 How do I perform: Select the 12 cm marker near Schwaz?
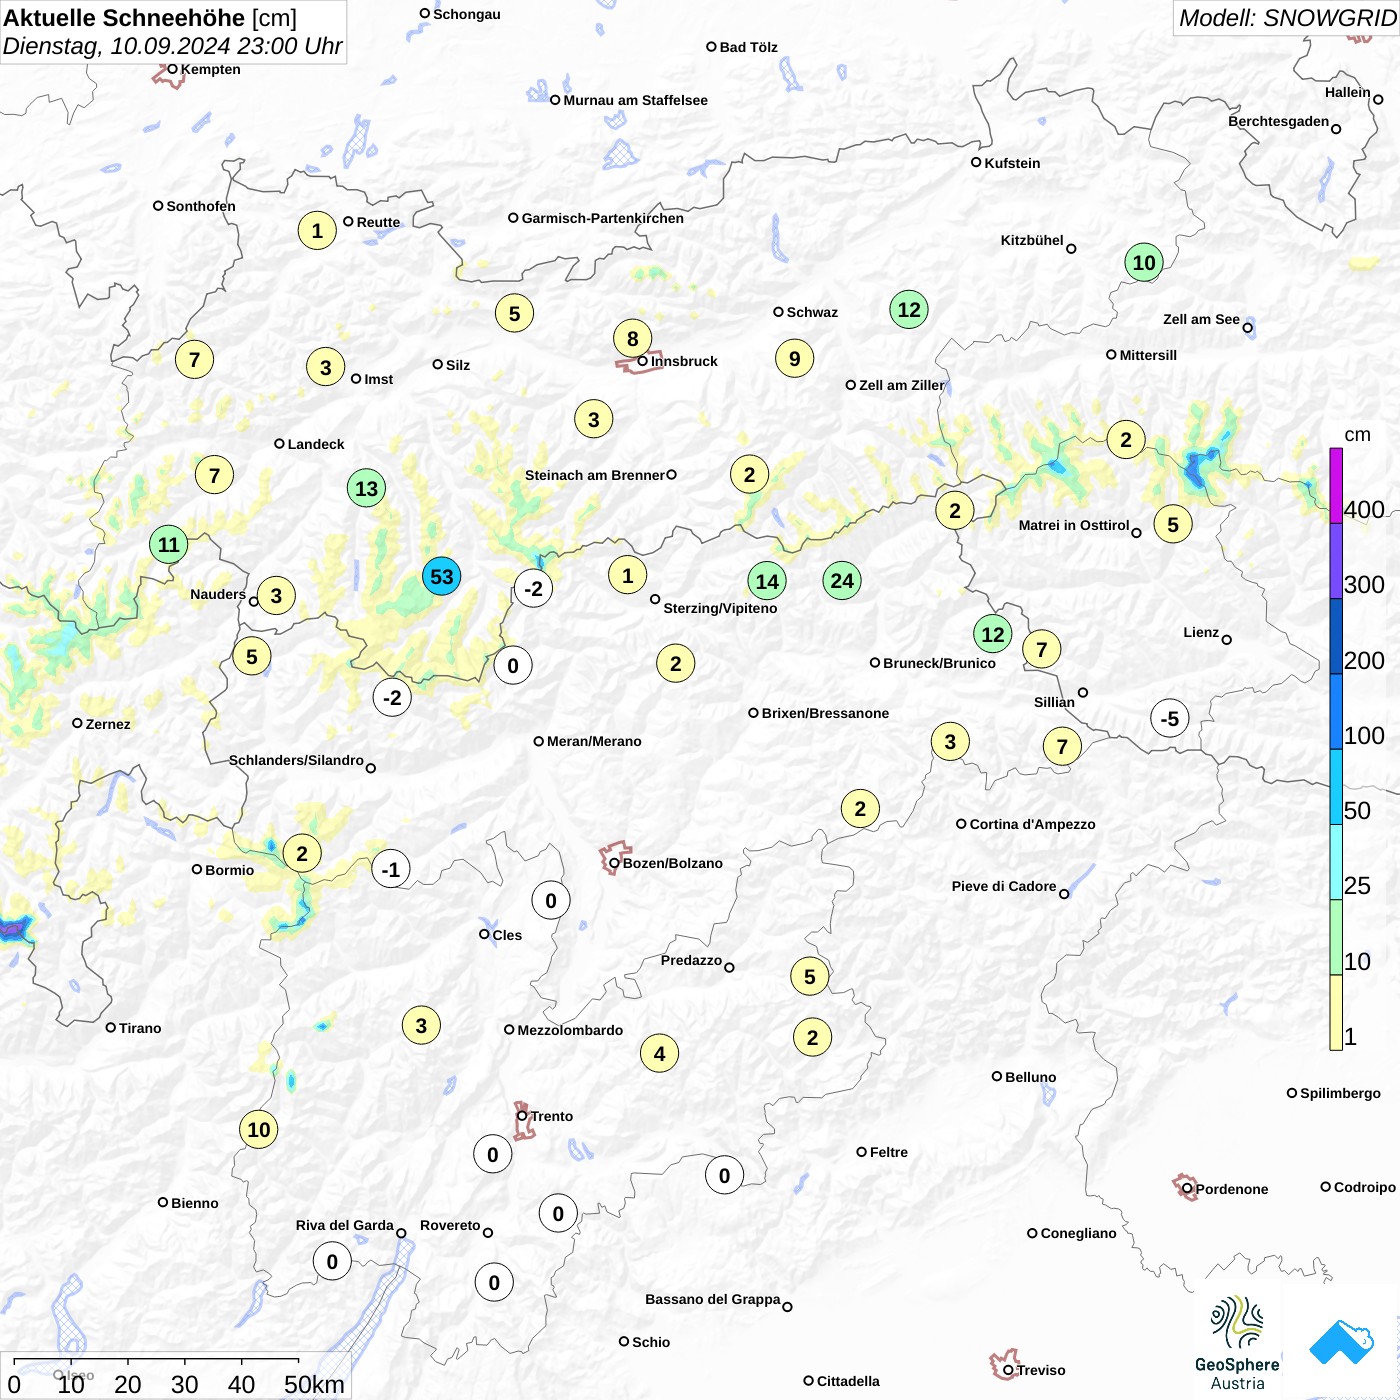(x=909, y=310)
